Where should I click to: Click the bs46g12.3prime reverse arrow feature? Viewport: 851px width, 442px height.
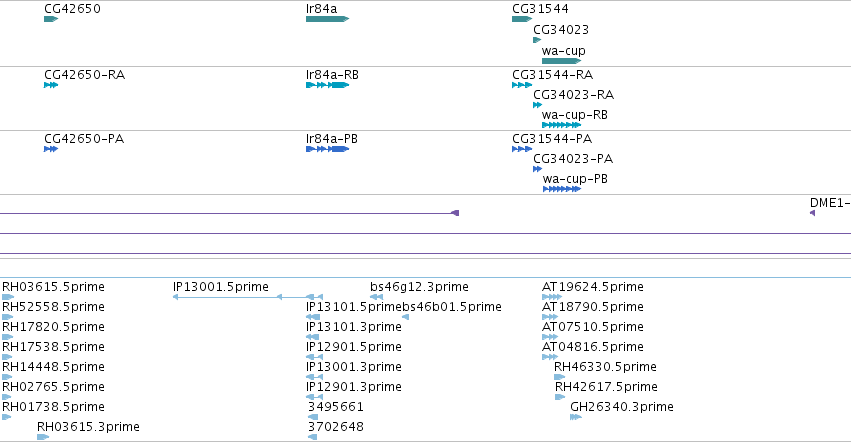[377, 296]
